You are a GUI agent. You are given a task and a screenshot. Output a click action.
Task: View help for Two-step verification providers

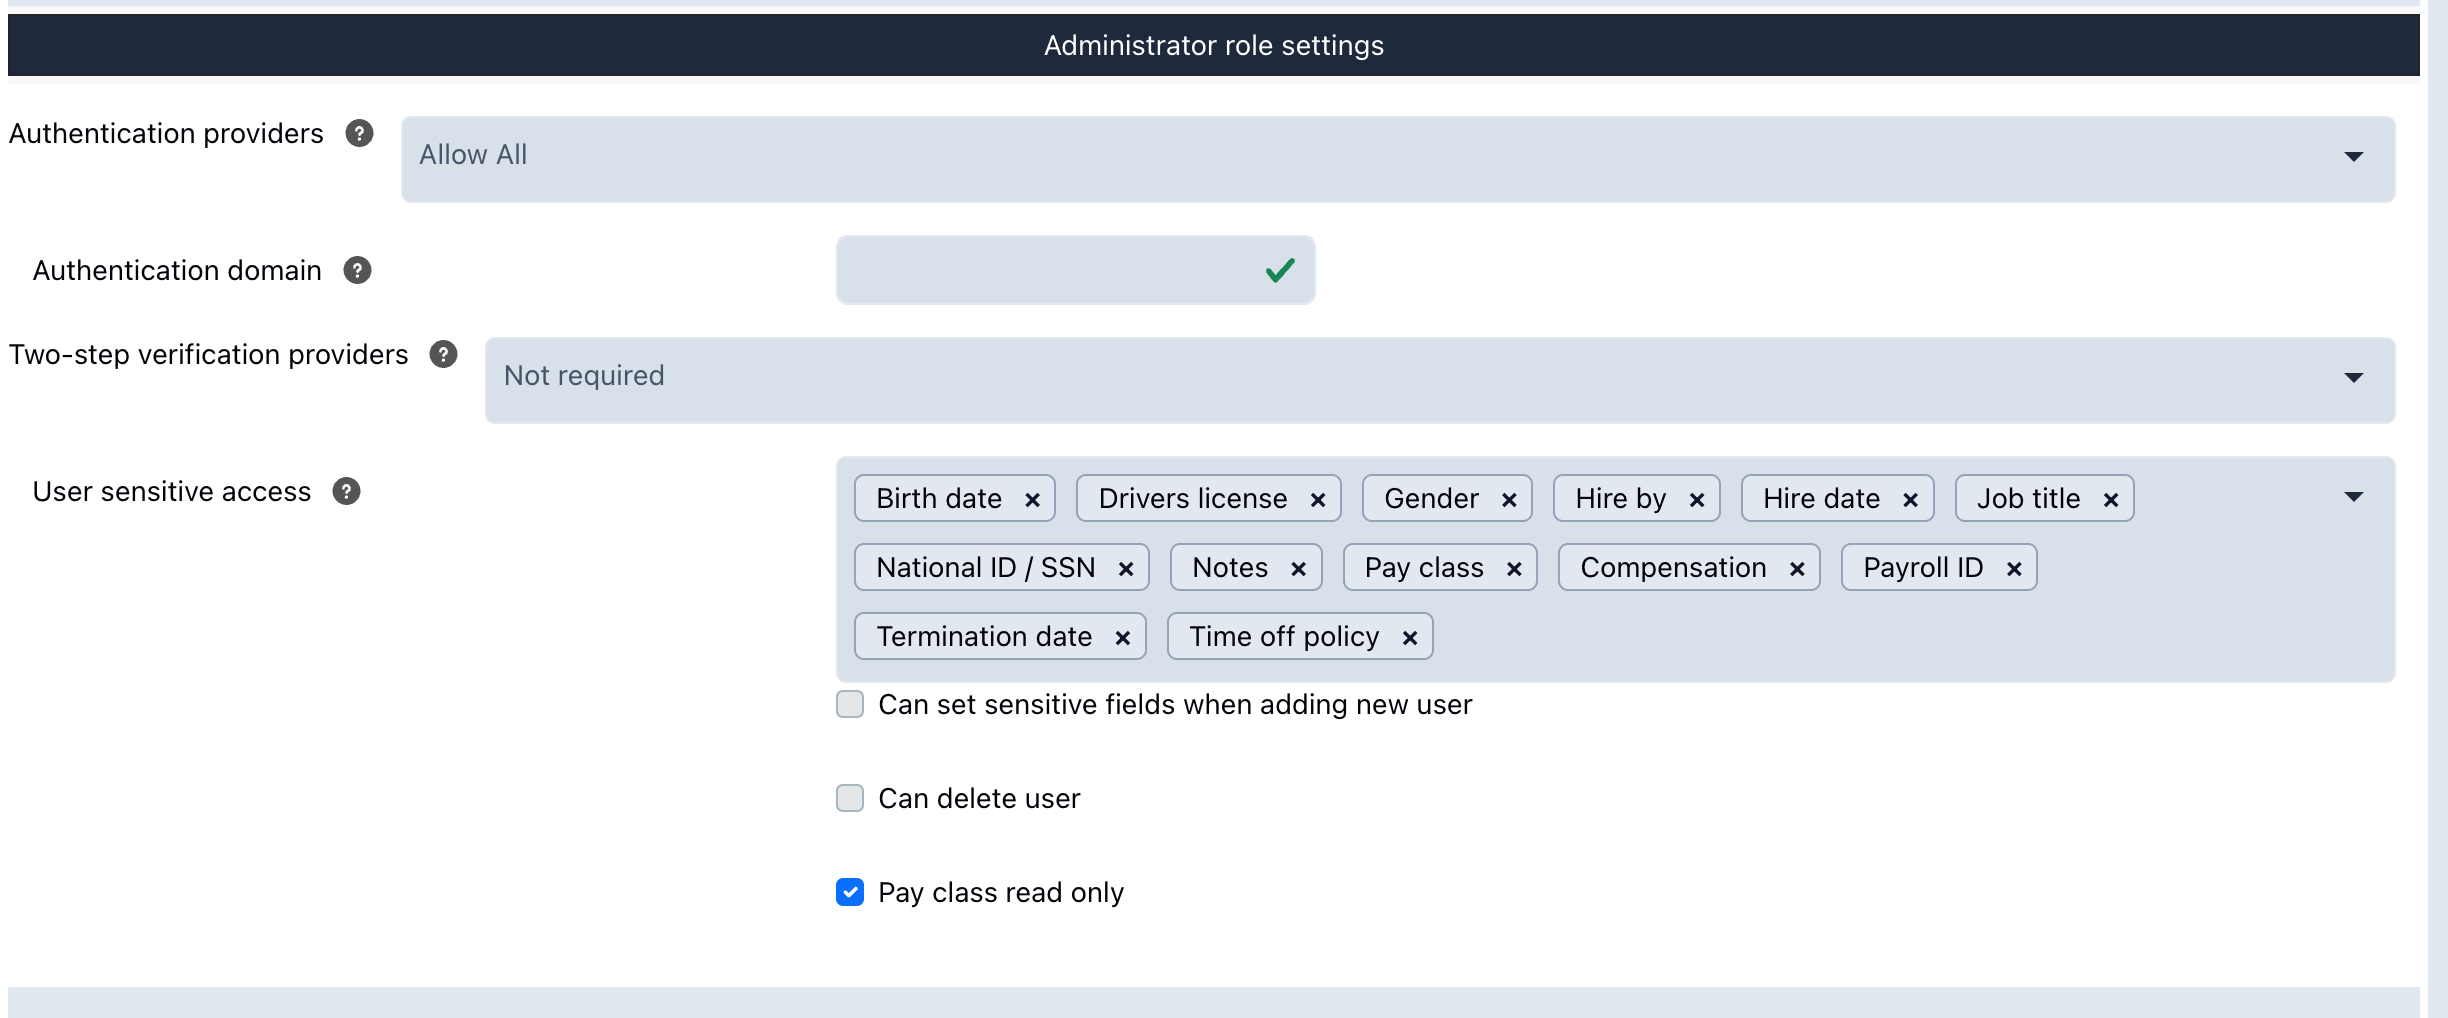click(x=443, y=354)
